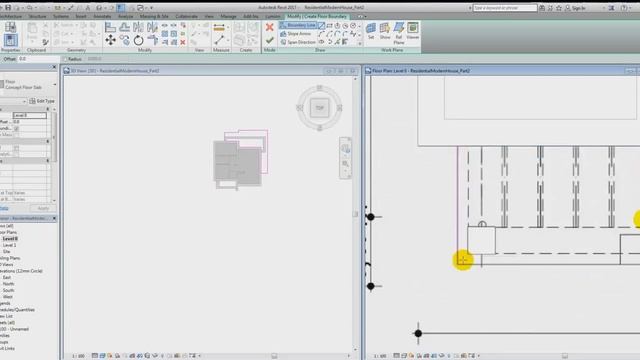Select the Copy tool
The image size is (640, 360).
[124, 40]
